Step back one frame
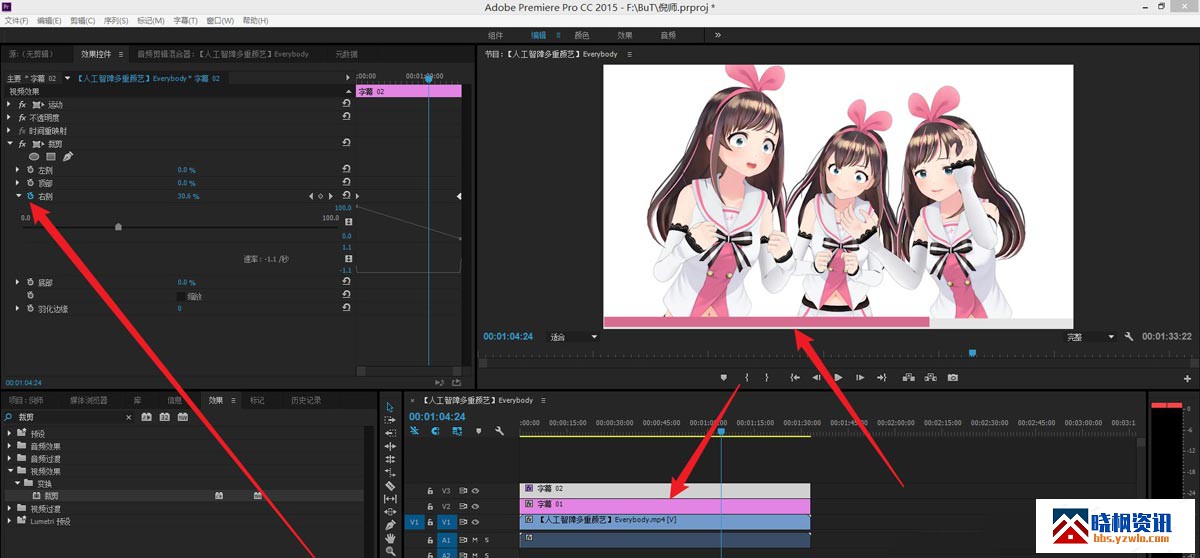Viewport: 1200px width, 558px height. [x=817, y=377]
